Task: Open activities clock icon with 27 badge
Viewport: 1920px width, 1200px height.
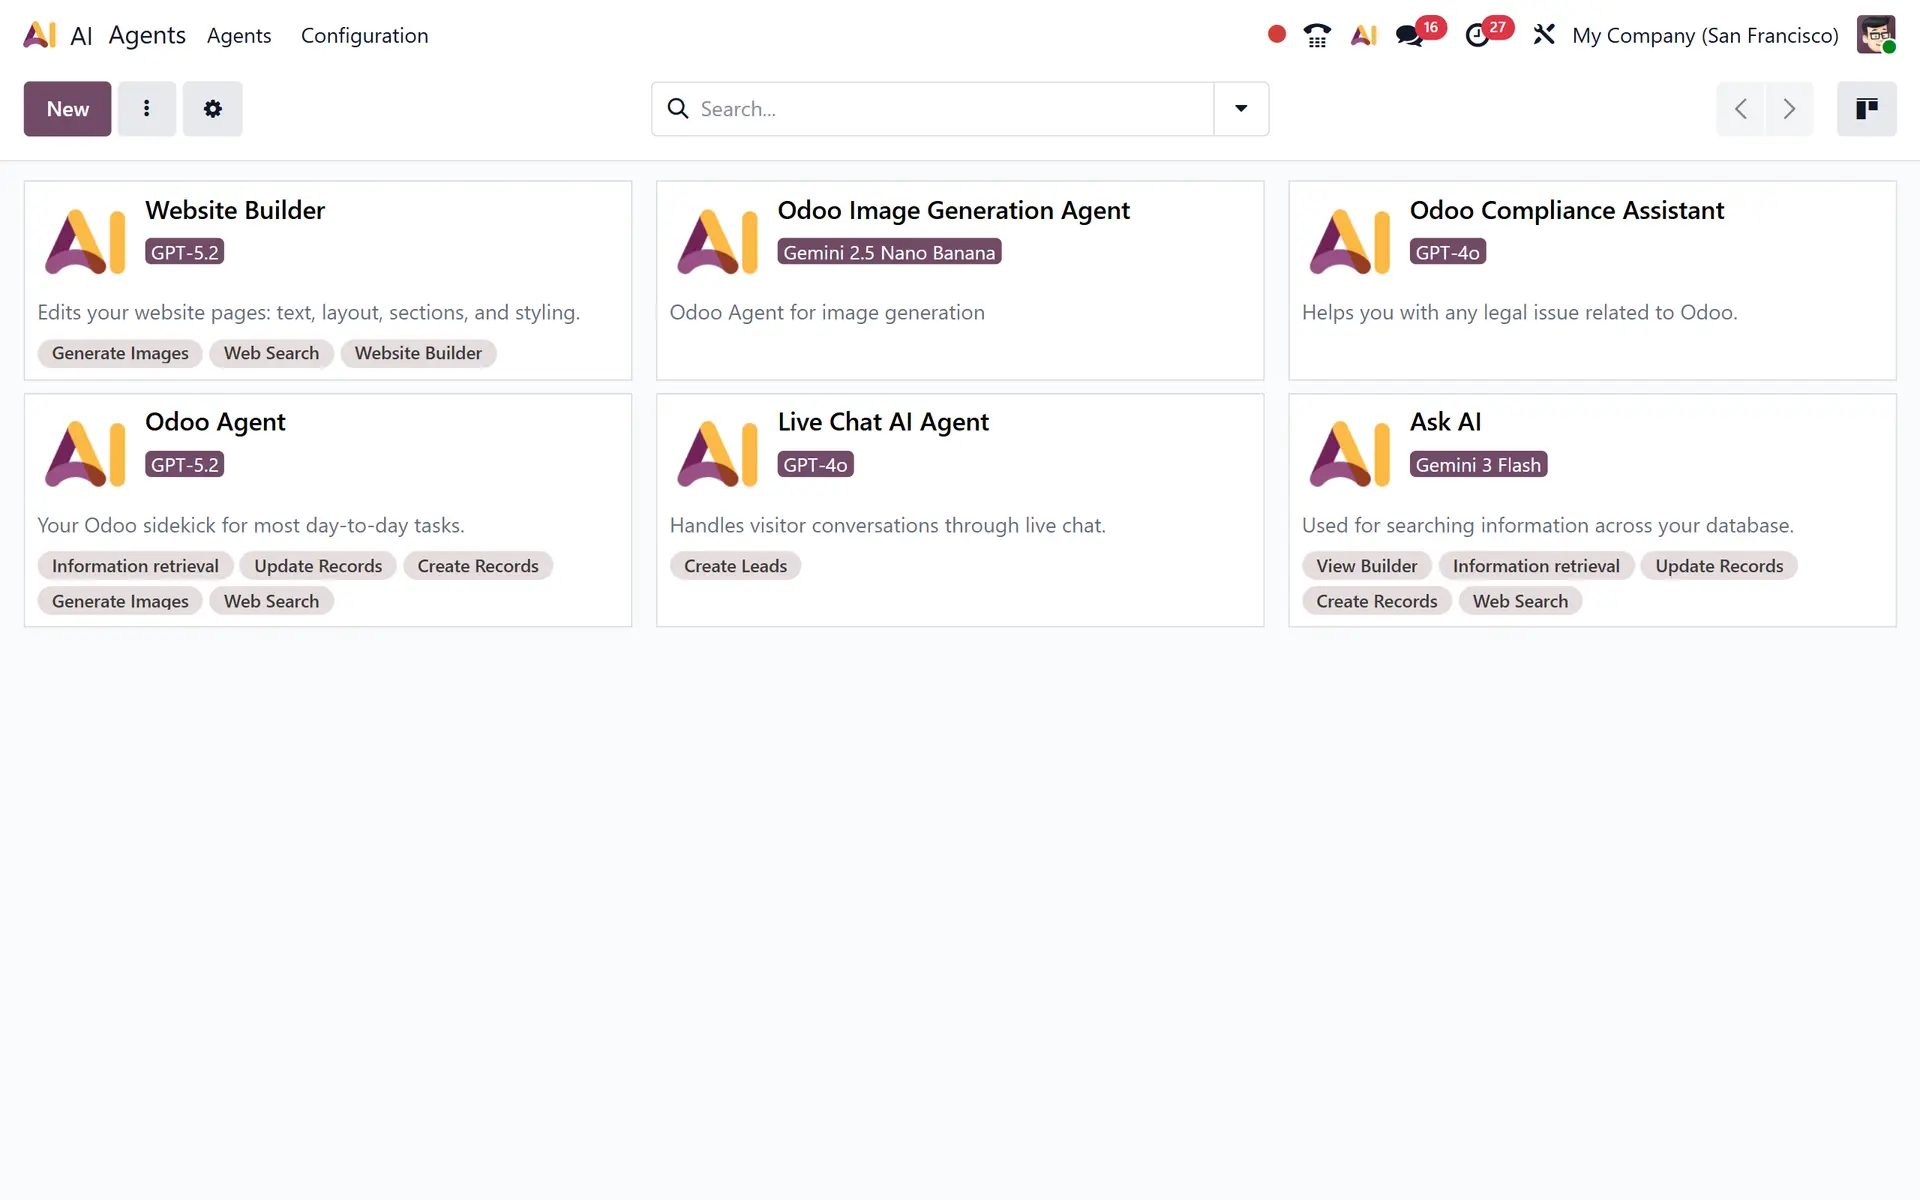Action: pos(1477,35)
